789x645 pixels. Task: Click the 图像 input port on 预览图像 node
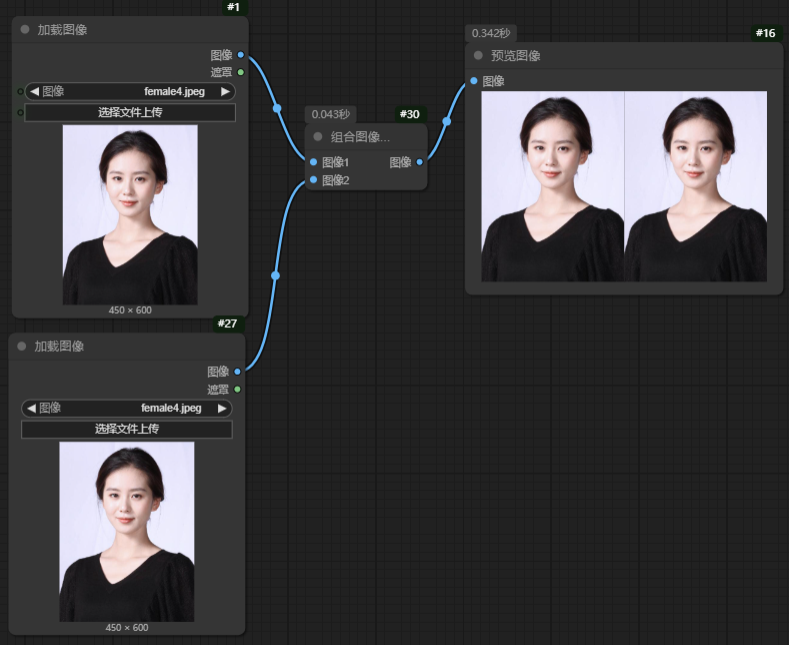[x=474, y=81]
